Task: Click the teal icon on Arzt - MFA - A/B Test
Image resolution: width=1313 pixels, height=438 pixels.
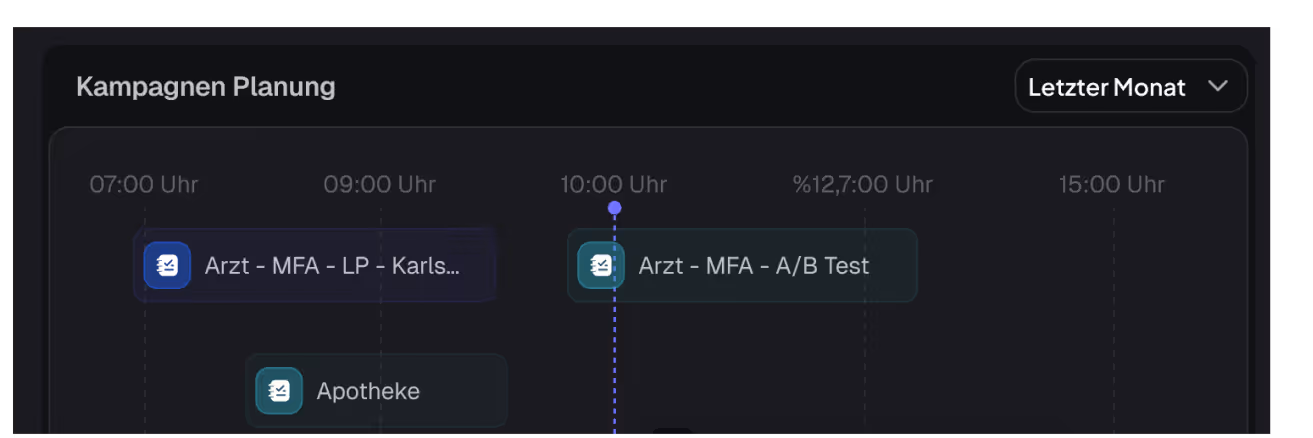Action: 601,265
